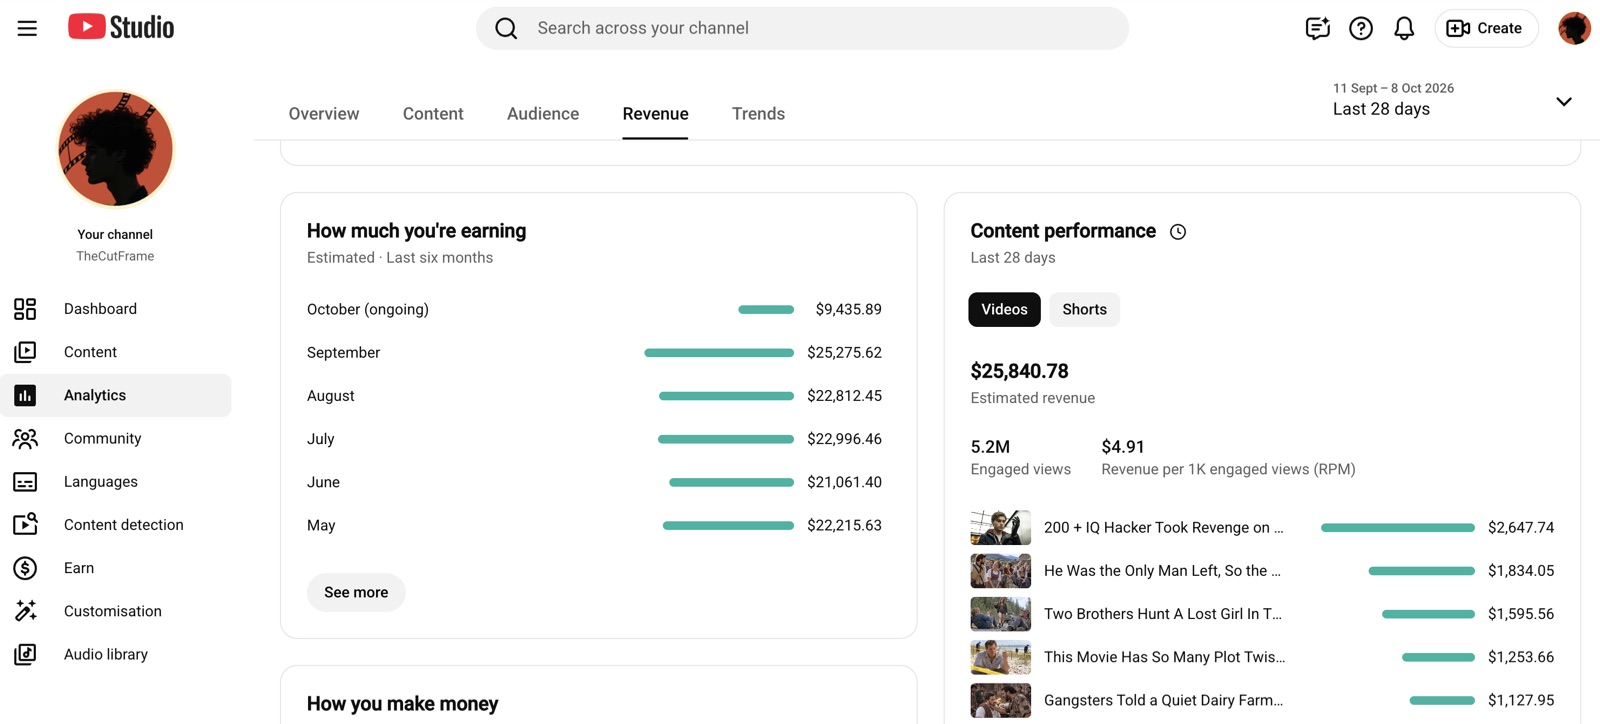Click the June earnings amount $21,061.40

coord(845,482)
